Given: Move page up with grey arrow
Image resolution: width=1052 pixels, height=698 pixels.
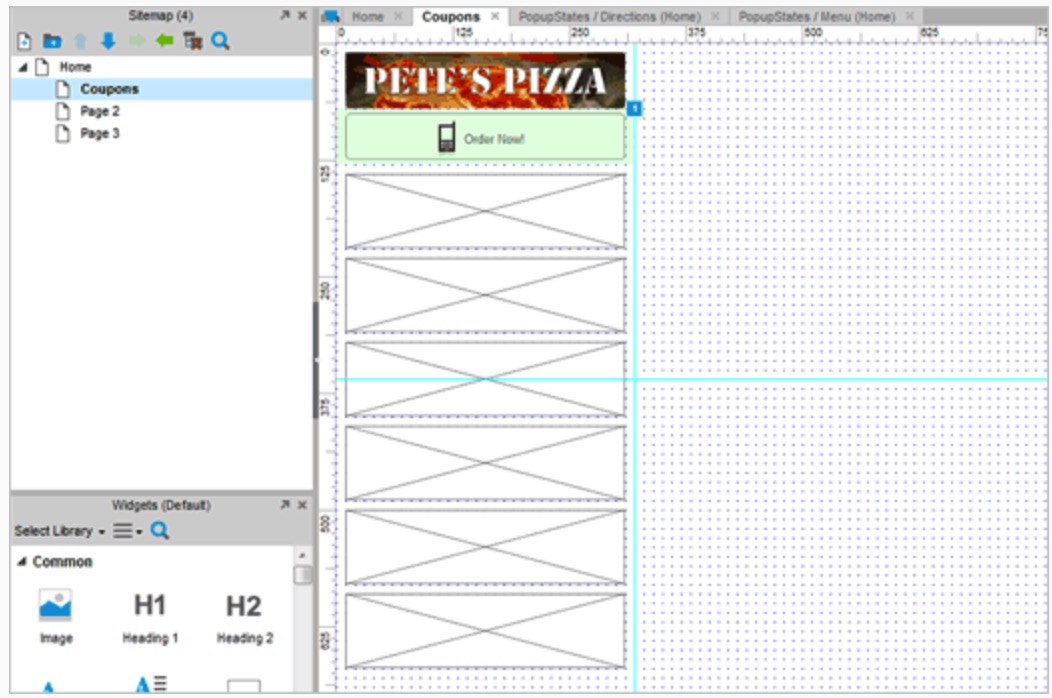Looking at the screenshot, I should (x=81, y=42).
